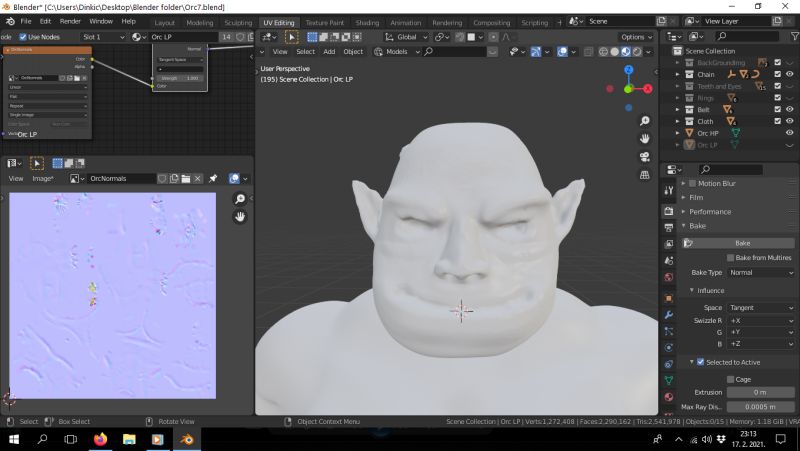Toggle the Chain collection exclude checkbox
The image size is (800, 451).
778,74
